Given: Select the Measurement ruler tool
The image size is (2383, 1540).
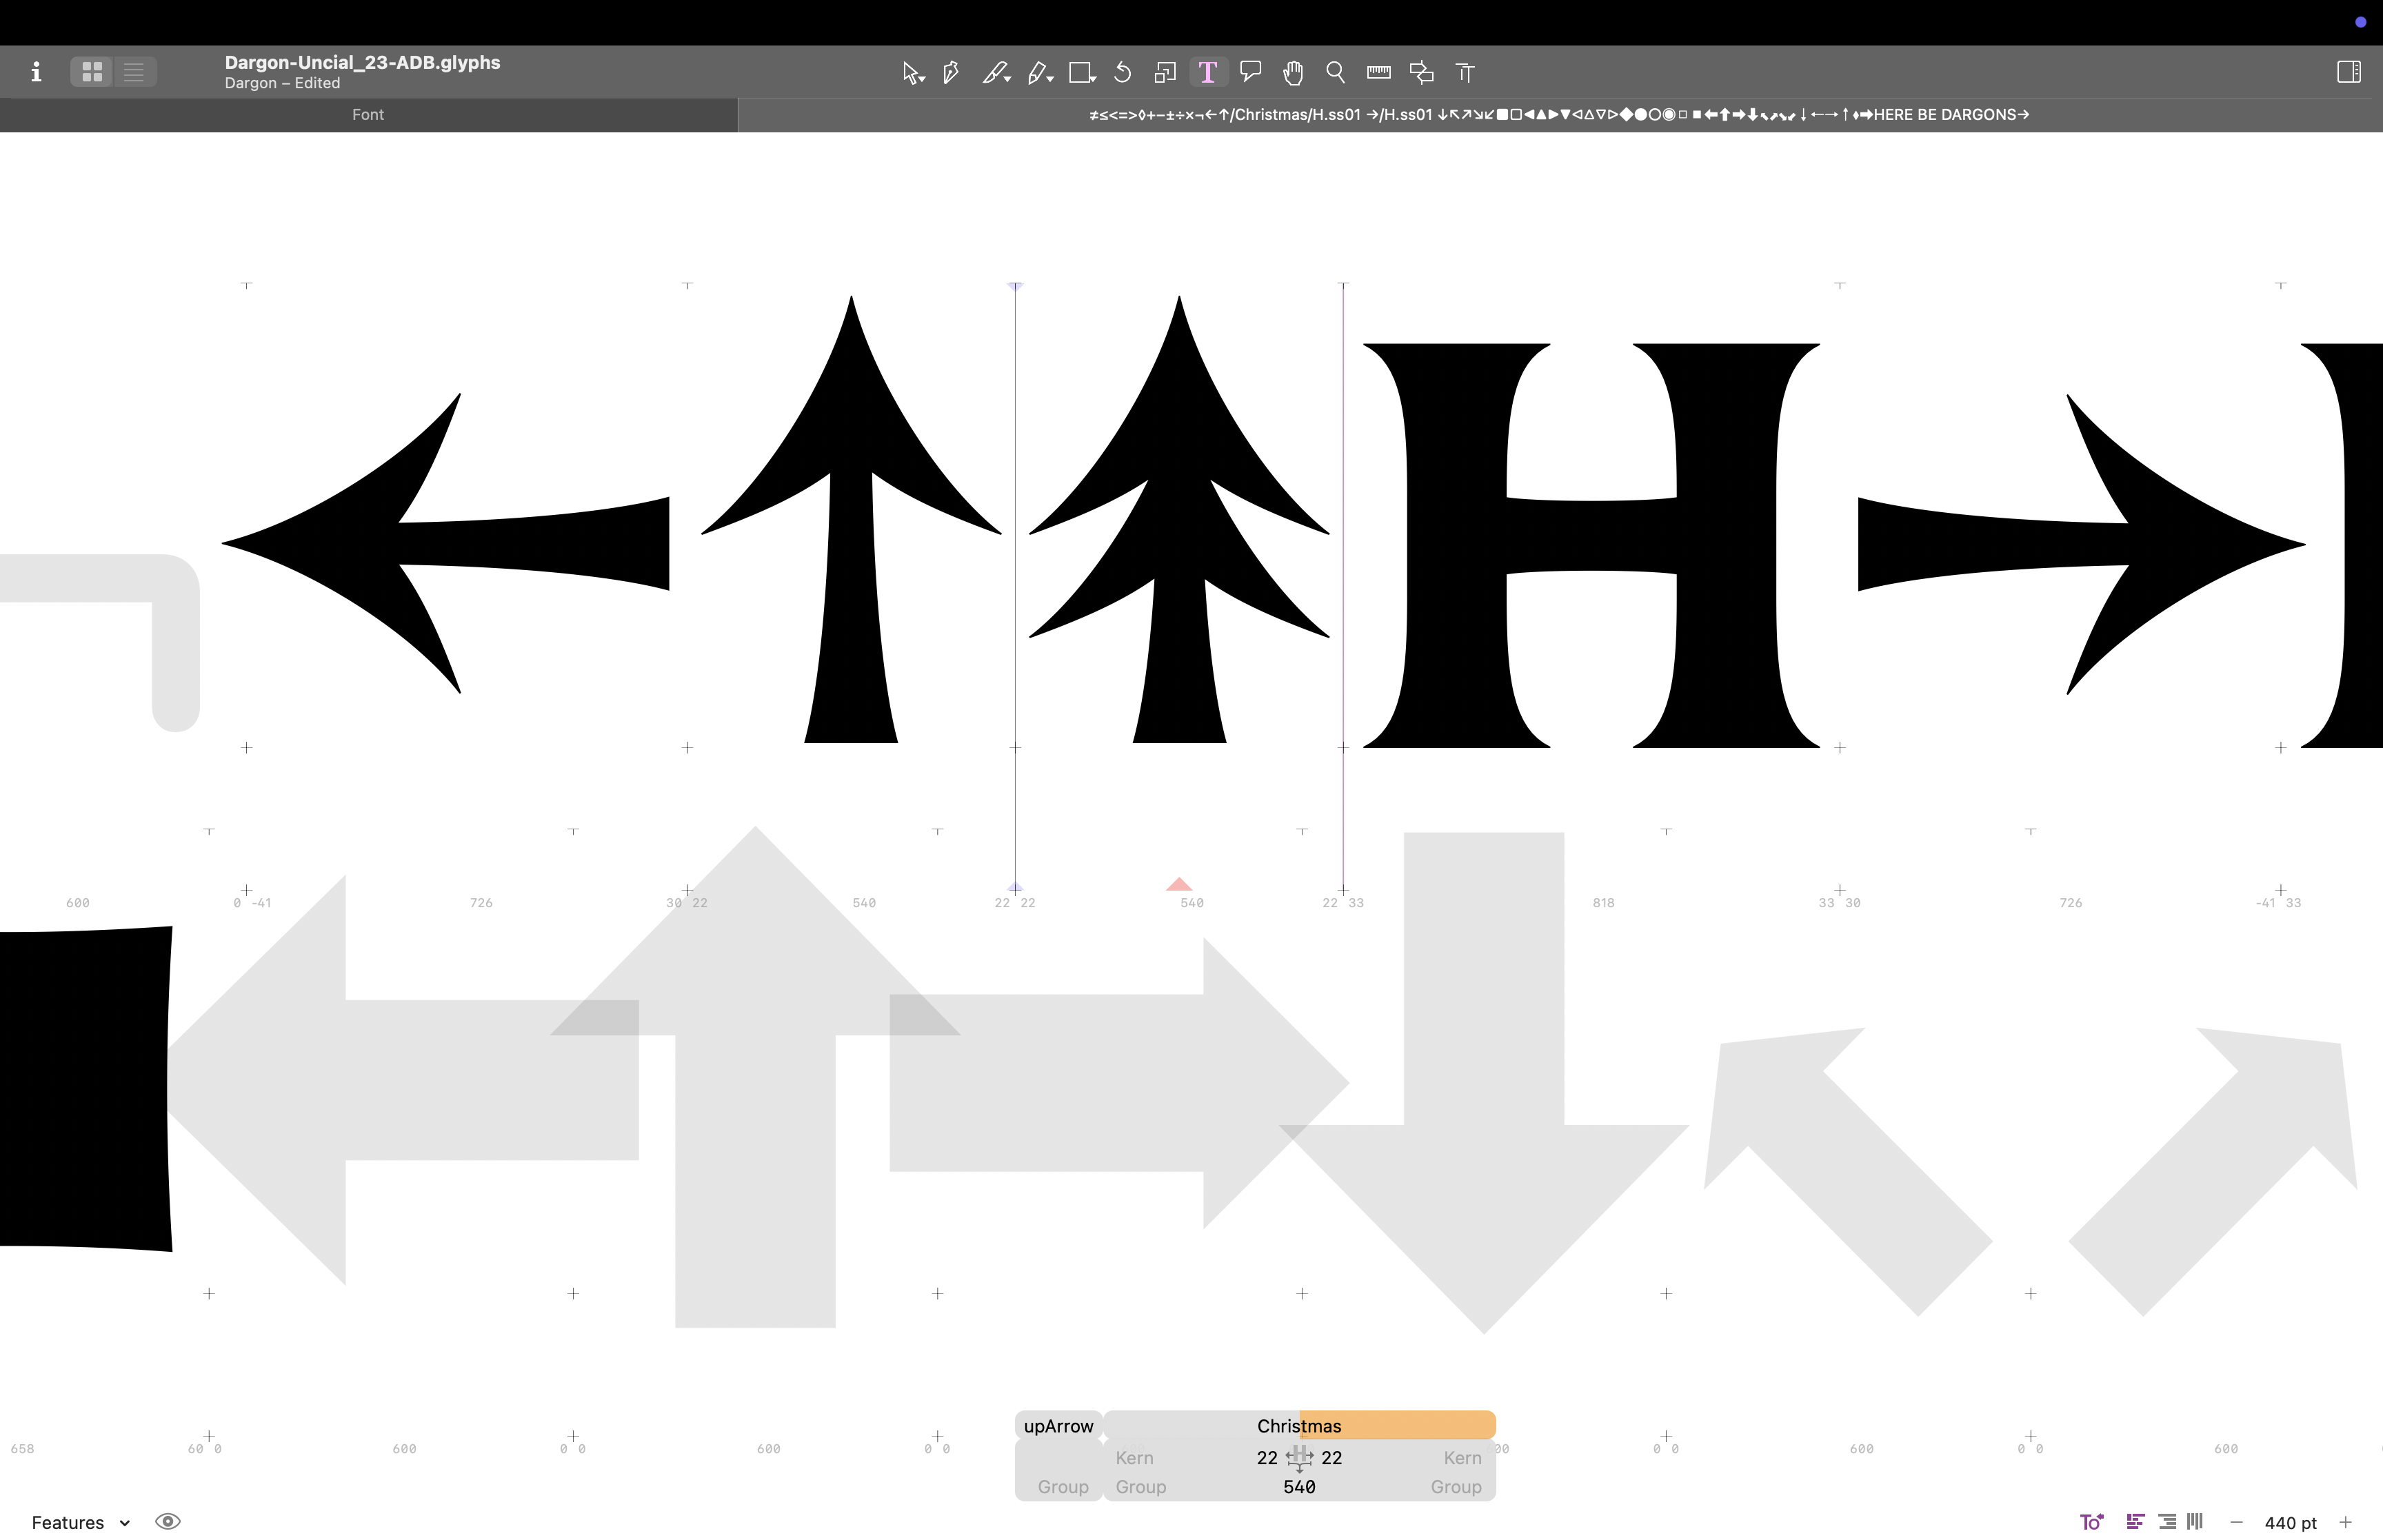Looking at the screenshot, I should pos(1379,72).
